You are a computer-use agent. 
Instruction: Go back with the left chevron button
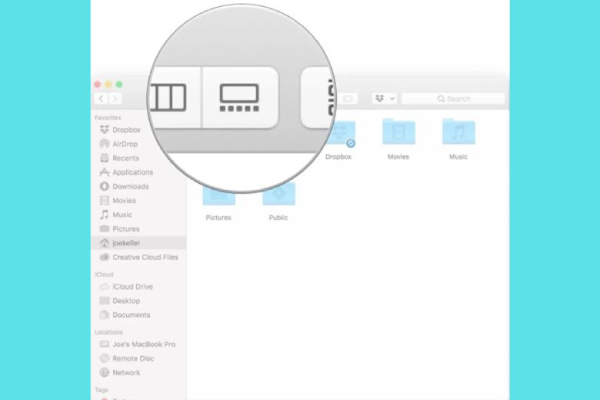101,99
